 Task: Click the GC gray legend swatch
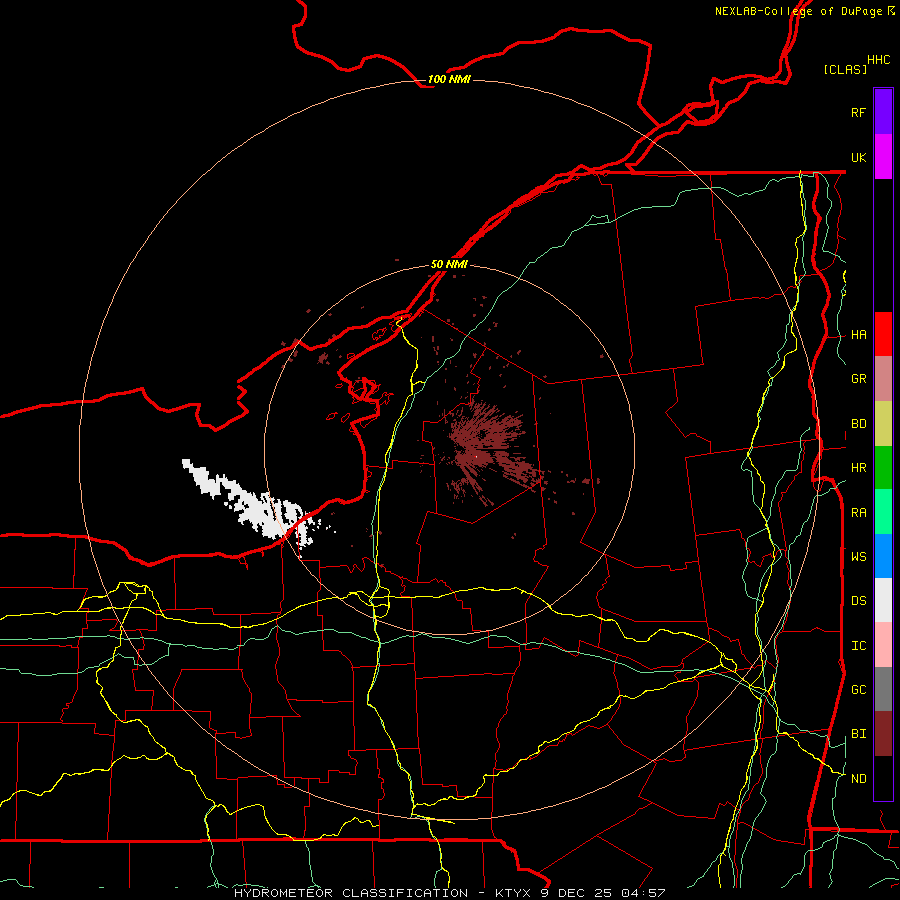[x=883, y=689]
